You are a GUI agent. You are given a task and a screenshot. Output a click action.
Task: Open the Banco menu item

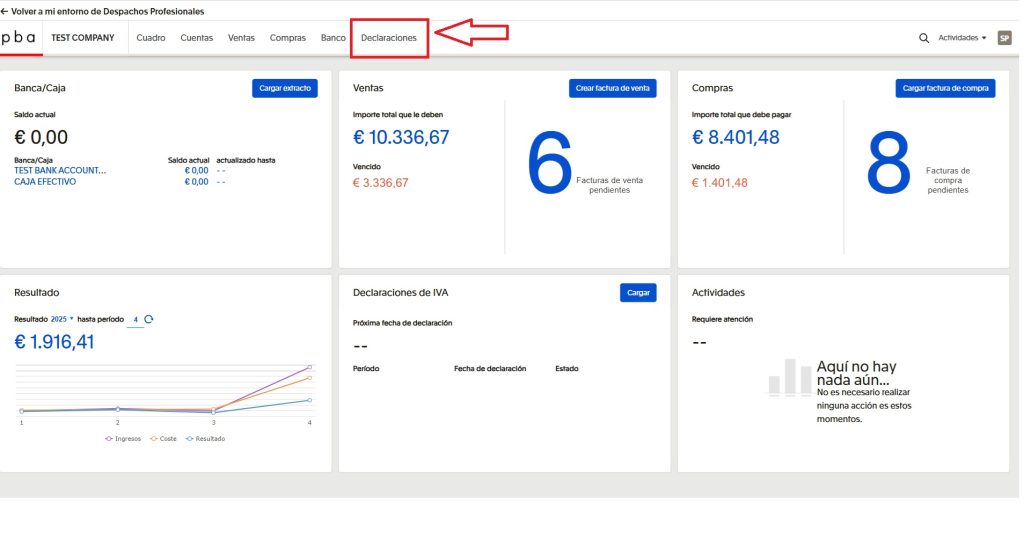(333, 38)
